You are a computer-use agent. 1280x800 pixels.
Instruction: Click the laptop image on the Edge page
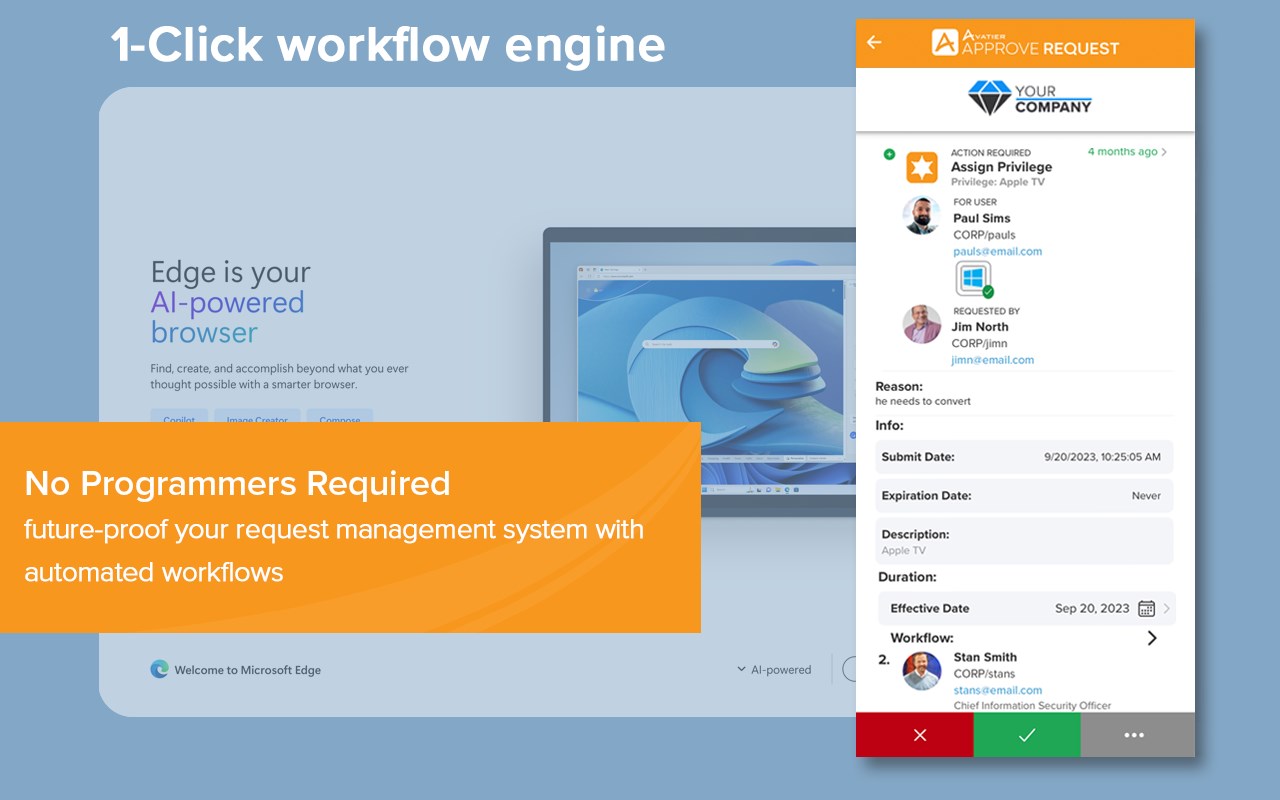coord(699,370)
